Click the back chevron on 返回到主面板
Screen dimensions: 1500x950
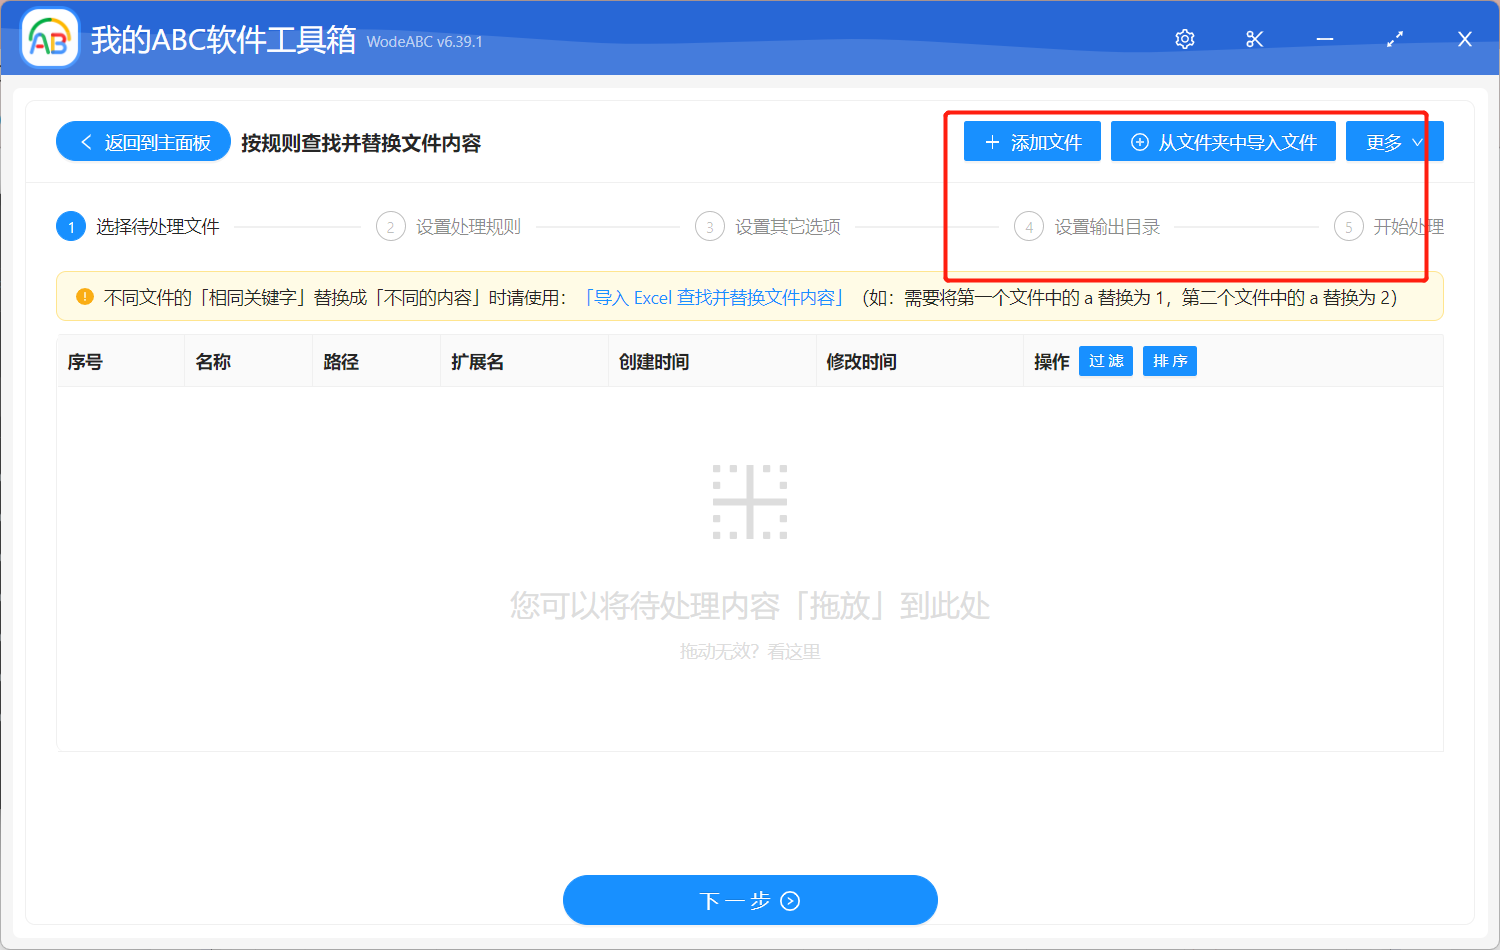coord(85,141)
